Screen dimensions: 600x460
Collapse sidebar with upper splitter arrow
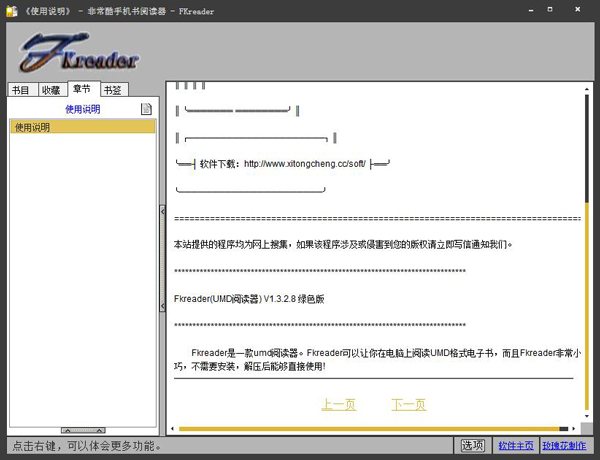tap(163, 211)
